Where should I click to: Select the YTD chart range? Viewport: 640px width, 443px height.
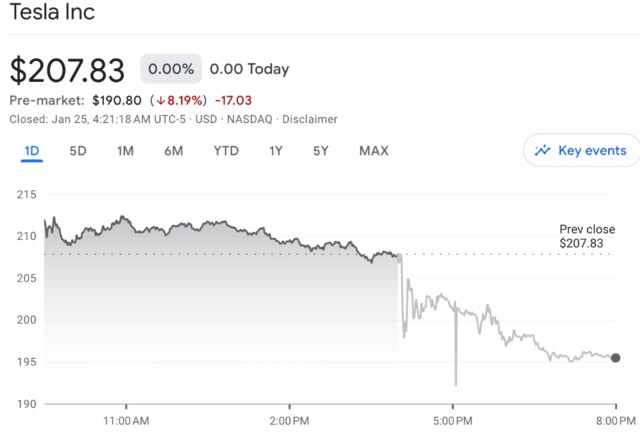coord(226,151)
